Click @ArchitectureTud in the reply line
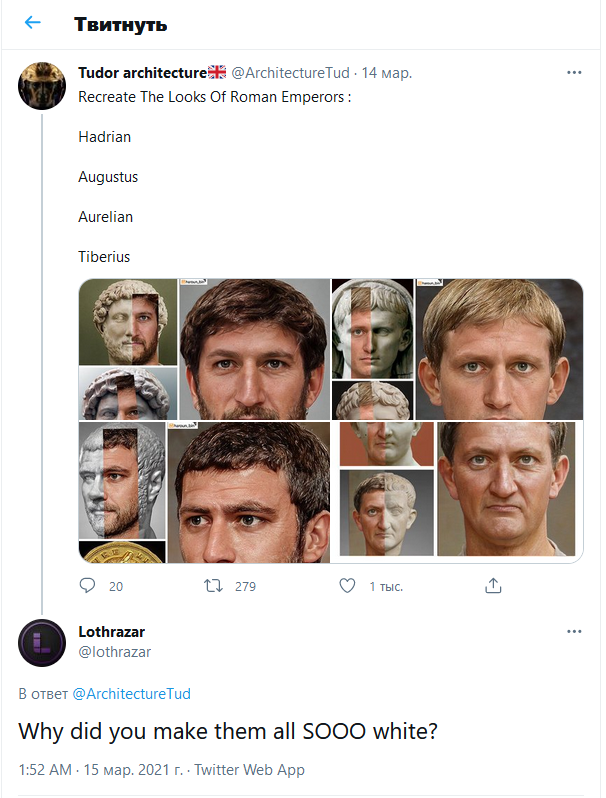This screenshot has width=606, height=798. [131, 694]
